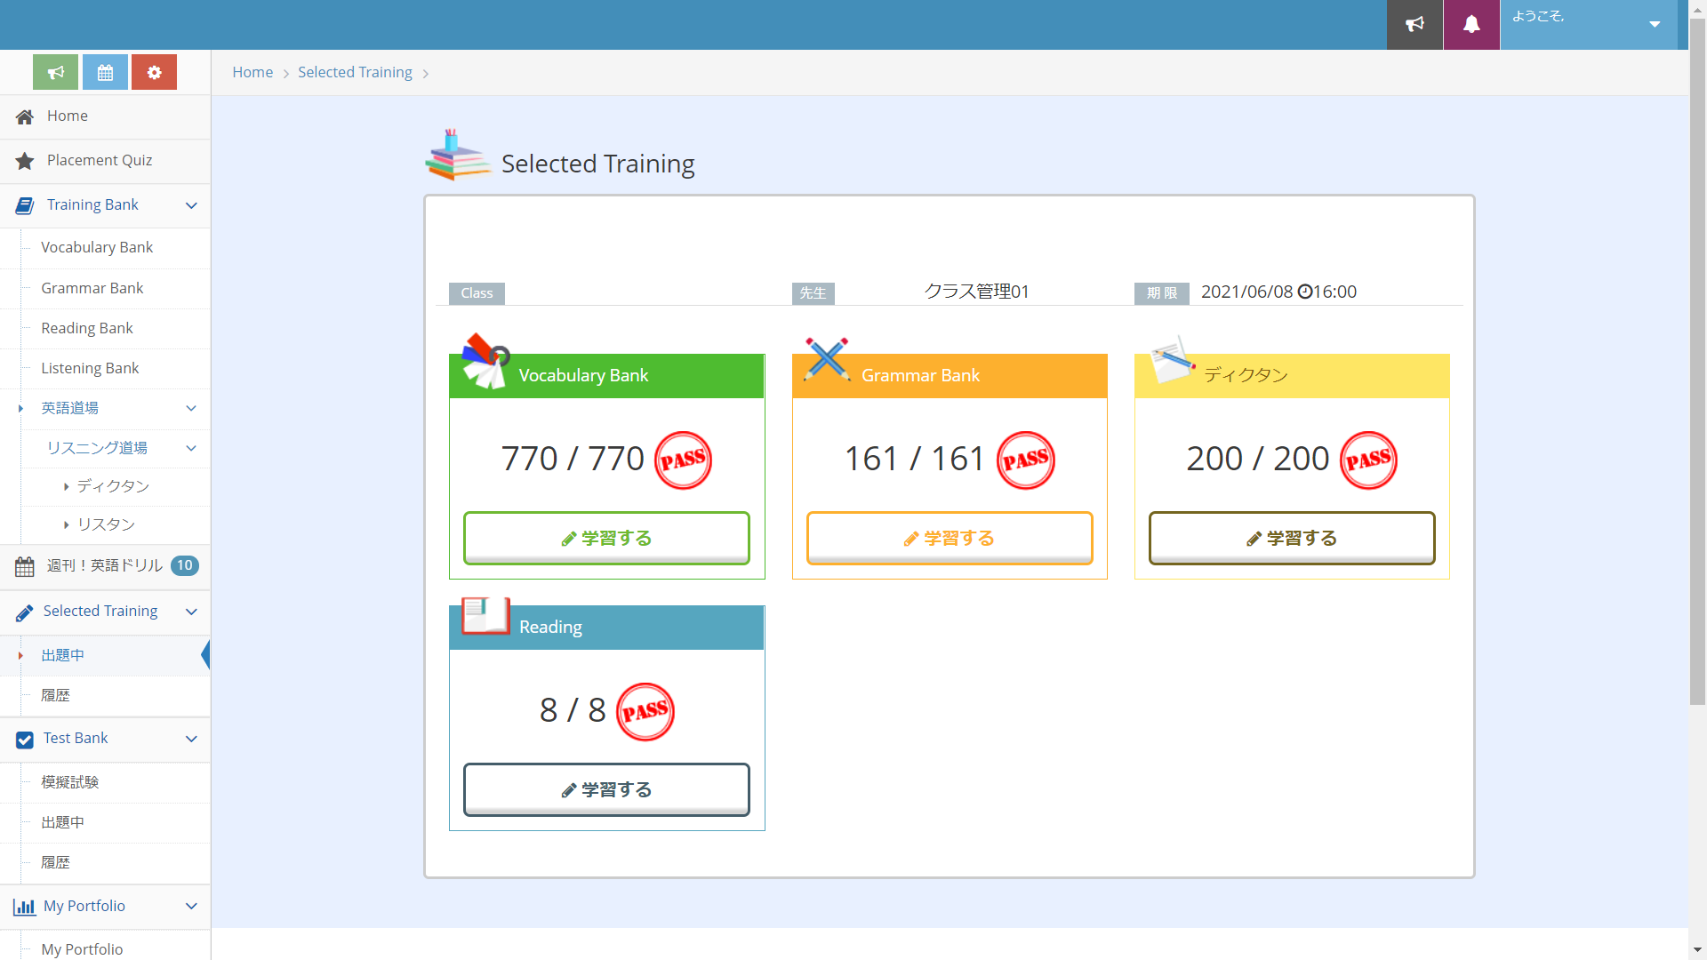Click the green megaphone button in sidebar
The height and width of the screenshot is (960, 1707).
pyautogui.click(x=55, y=72)
